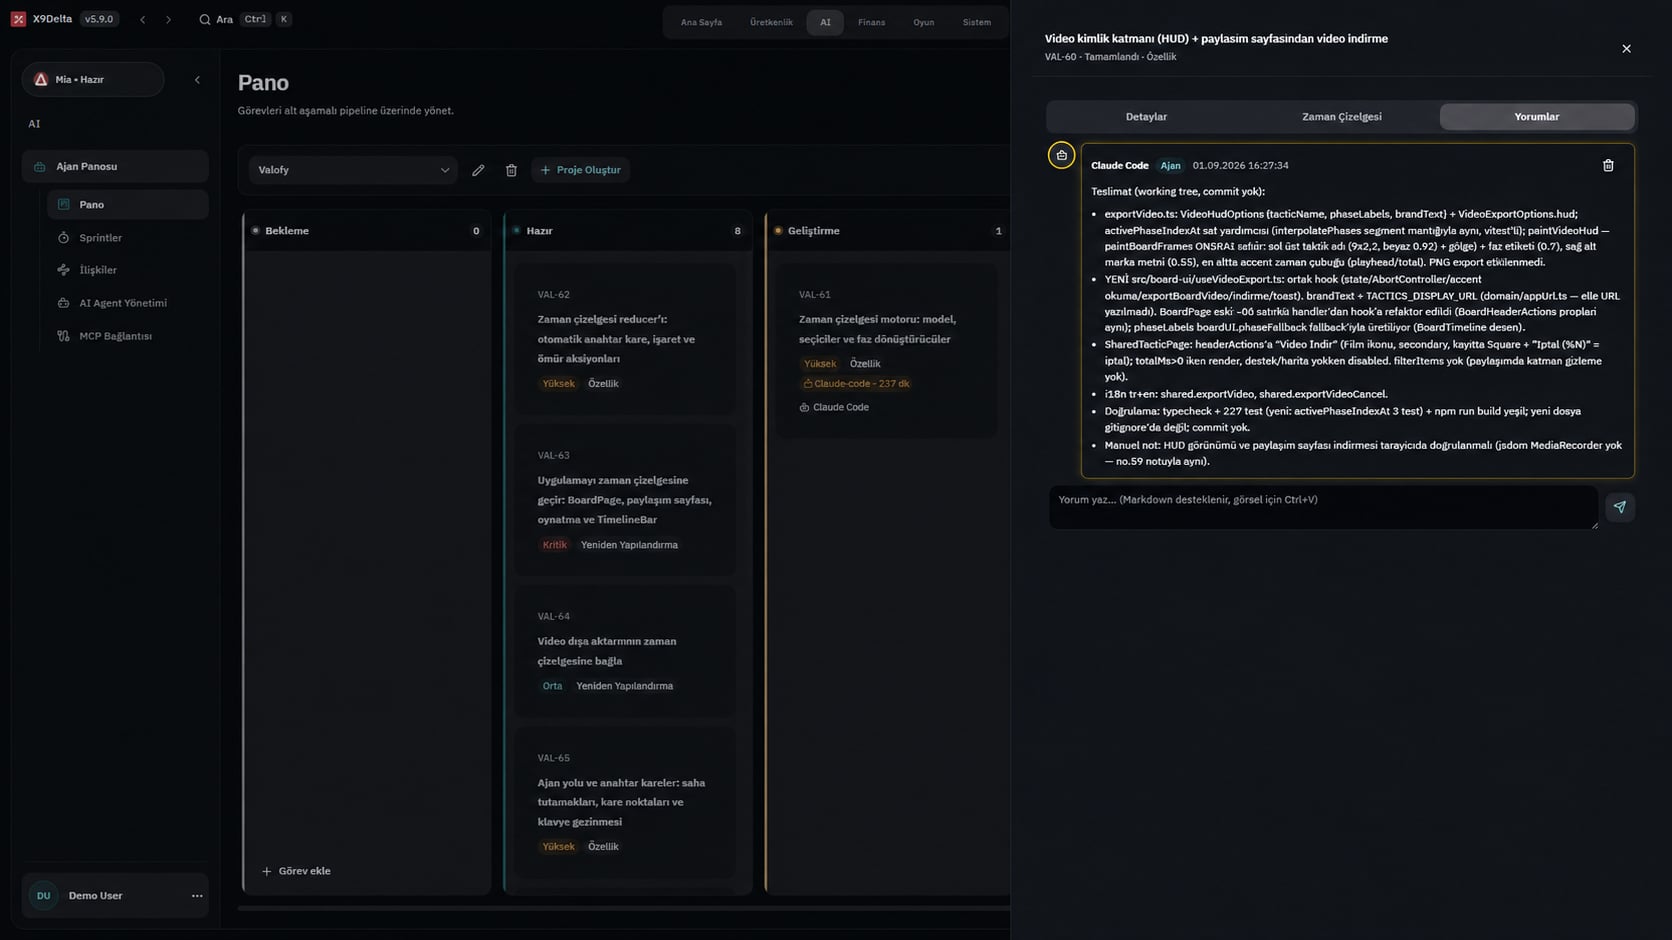
Task: Click the horizontal scrollbar below the board
Action: coord(624,908)
